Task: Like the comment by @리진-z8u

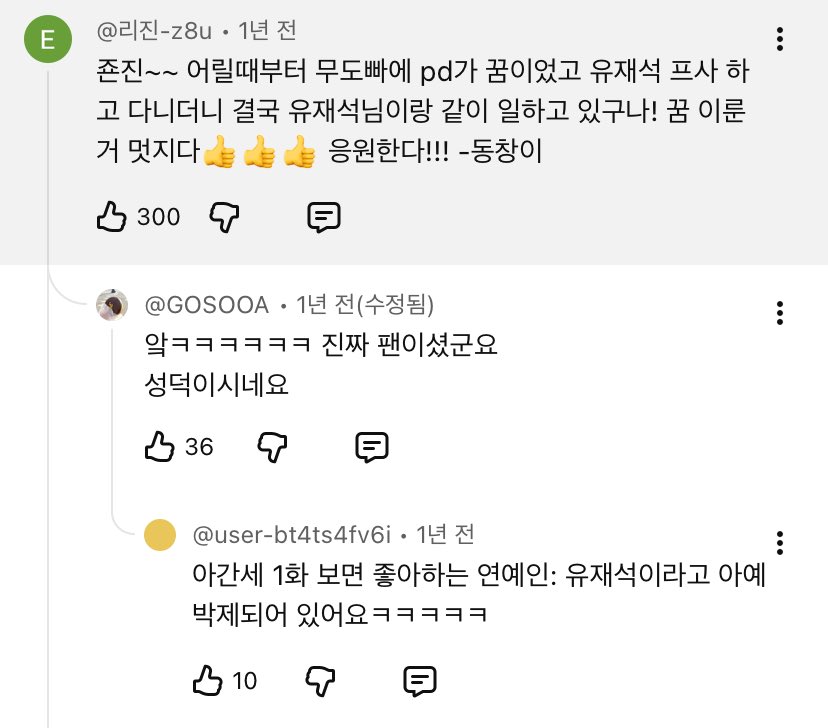Action: tap(111, 216)
